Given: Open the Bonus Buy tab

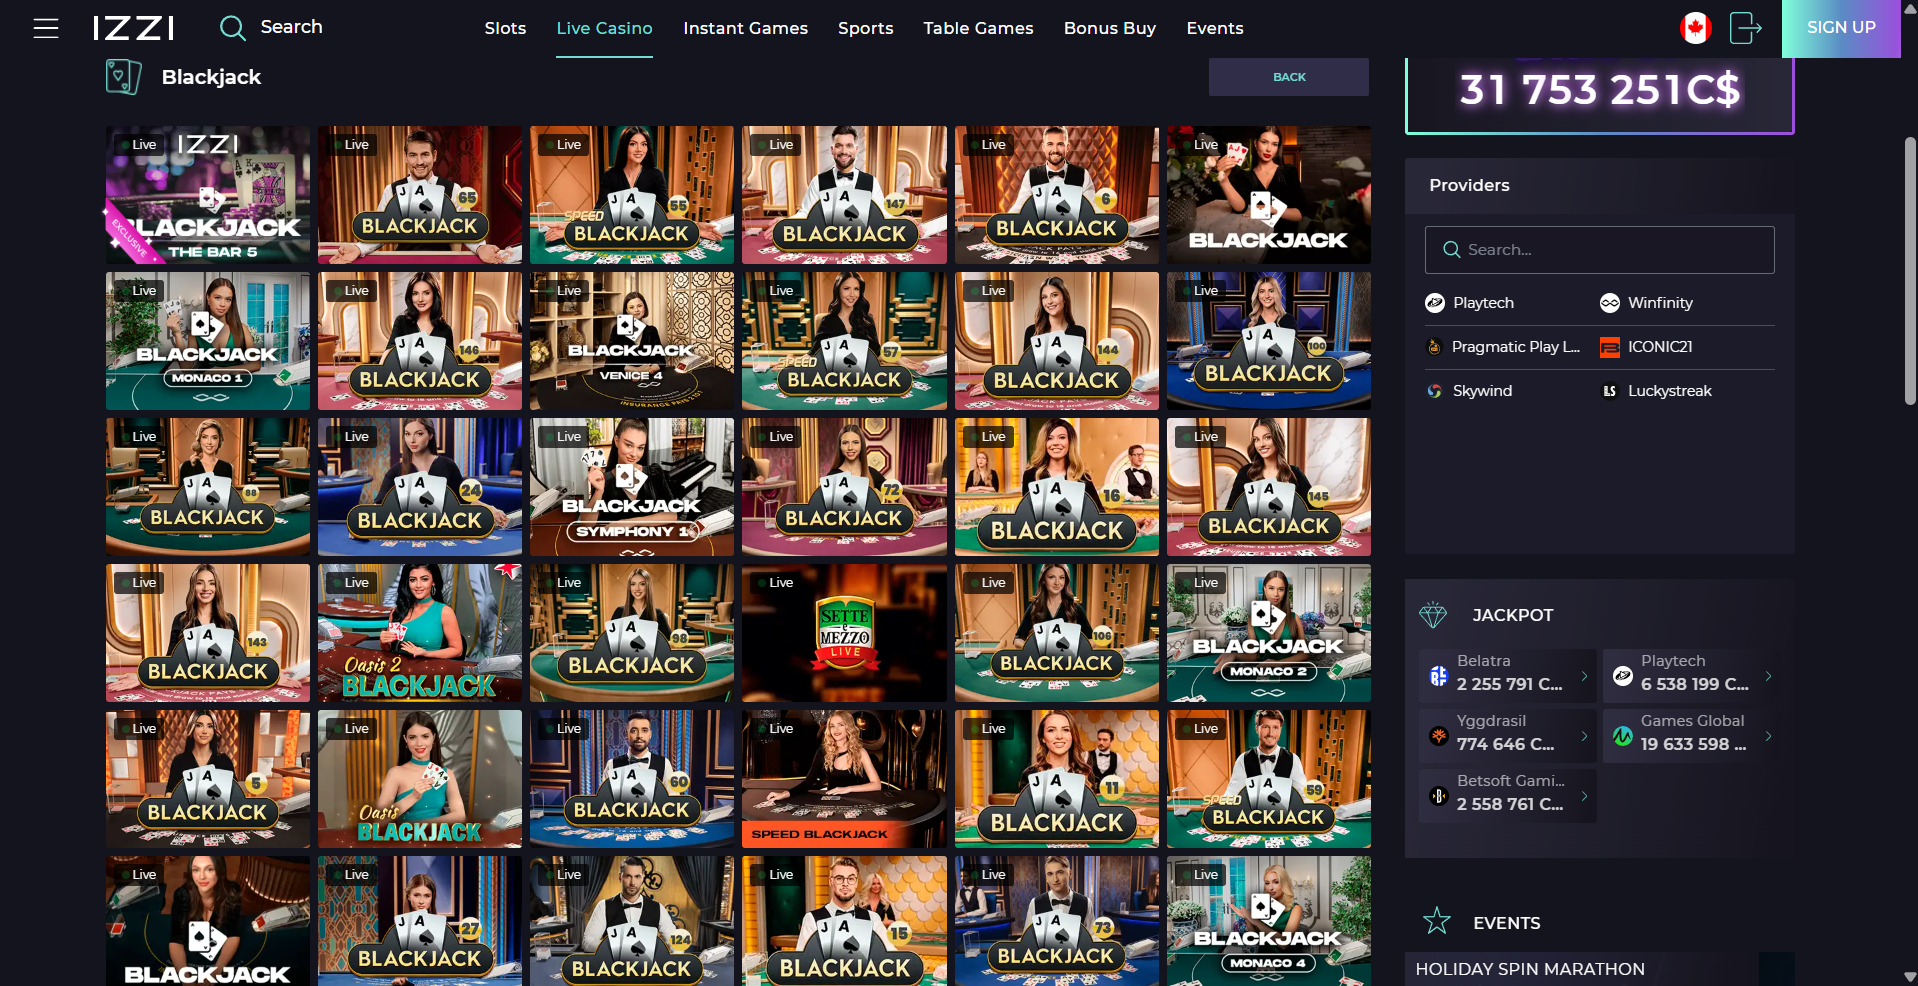Looking at the screenshot, I should [x=1109, y=28].
